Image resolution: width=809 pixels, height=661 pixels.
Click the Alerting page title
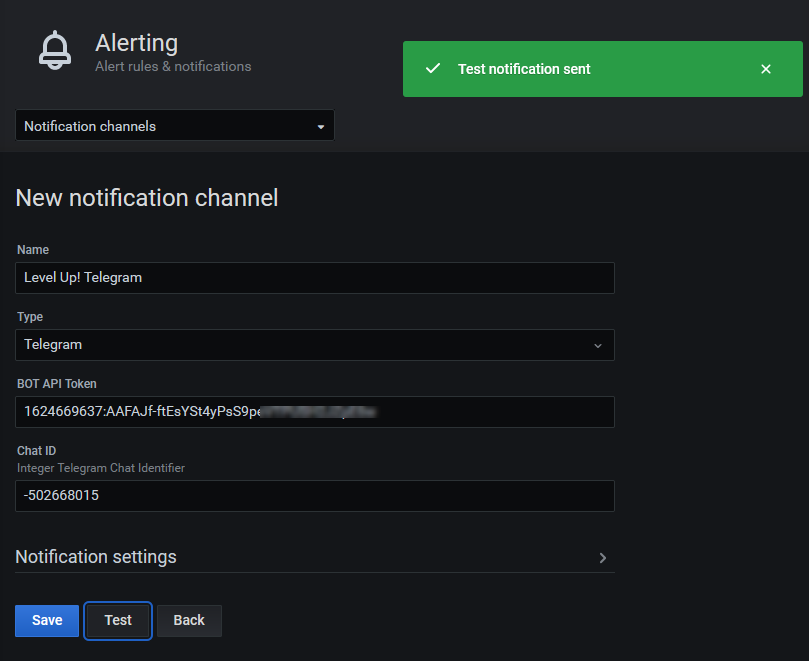(x=136, y=43)
